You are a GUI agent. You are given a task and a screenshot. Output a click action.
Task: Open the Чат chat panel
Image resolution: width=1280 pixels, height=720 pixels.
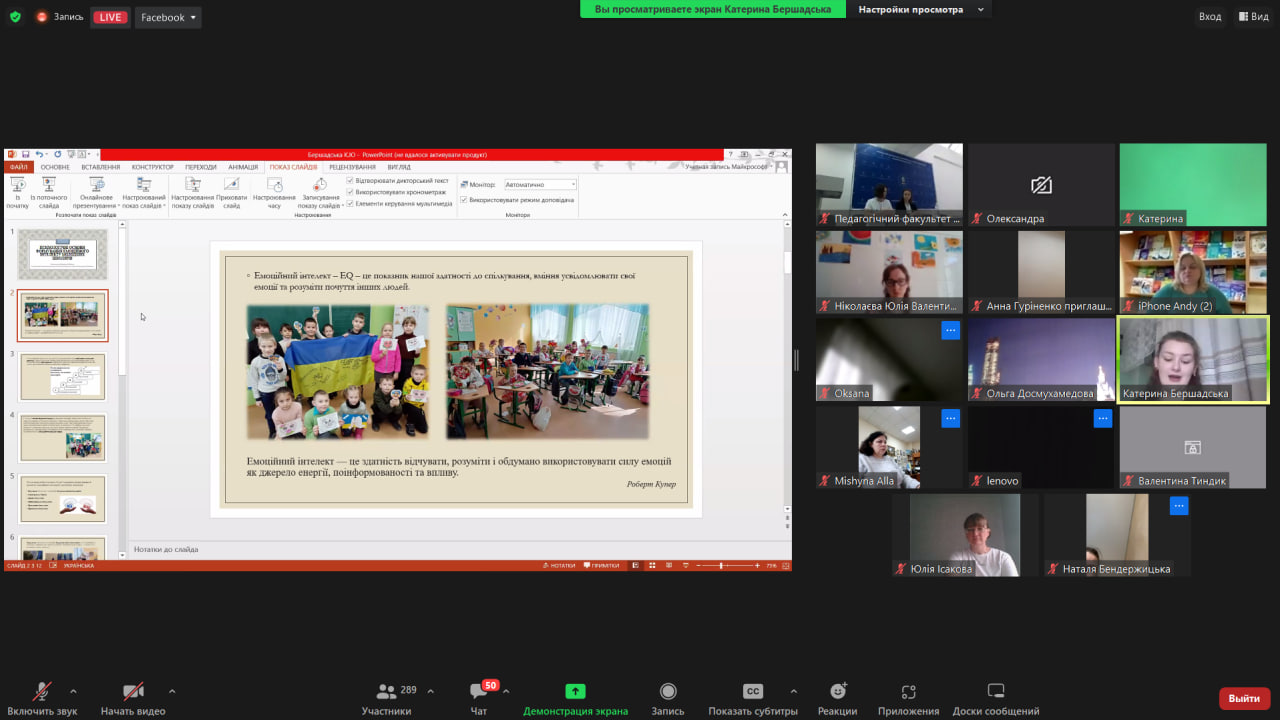tap(479, 692)
